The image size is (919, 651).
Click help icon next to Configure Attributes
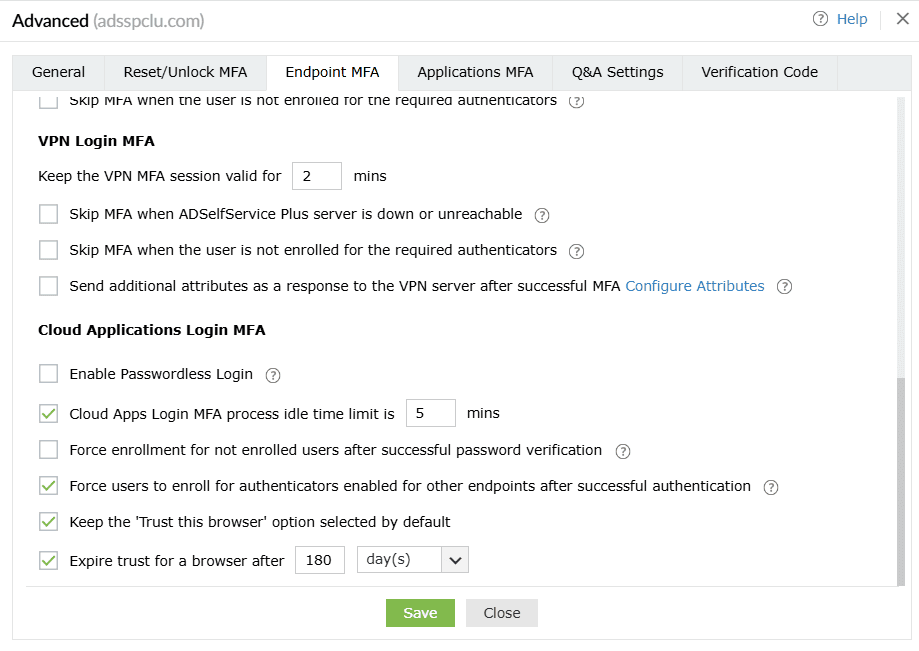(785, 287)
